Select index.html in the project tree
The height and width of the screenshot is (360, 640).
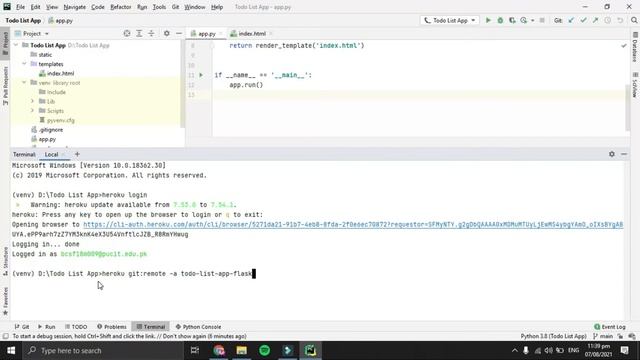coord(60,73)
